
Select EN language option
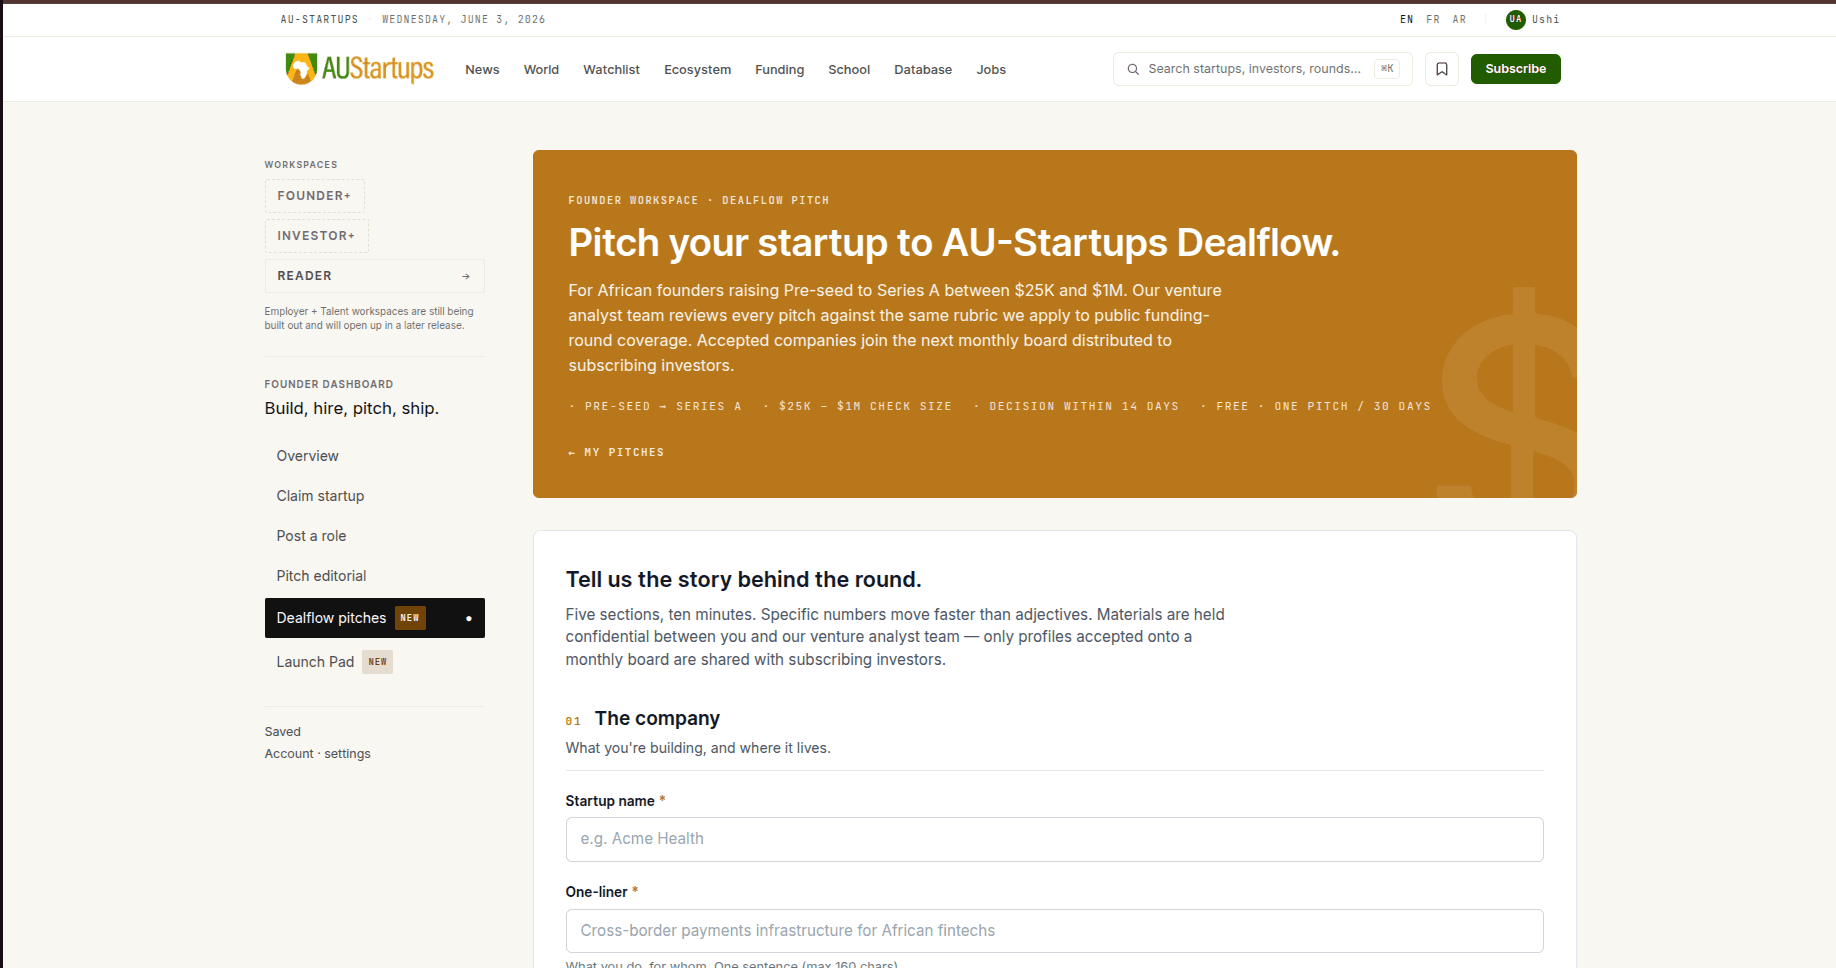coord(1407,19)
